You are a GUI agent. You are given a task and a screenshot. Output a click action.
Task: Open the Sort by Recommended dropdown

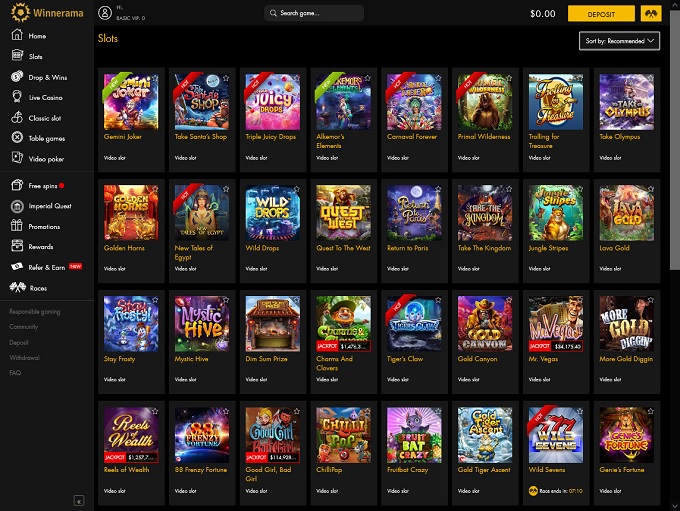(x=619, y=41)
